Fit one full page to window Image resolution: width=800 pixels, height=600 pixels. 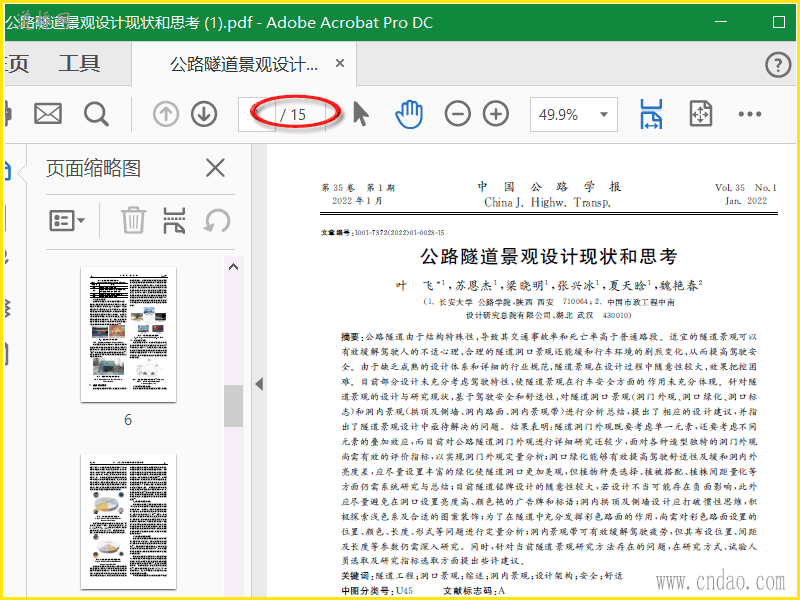pos(701,114)
